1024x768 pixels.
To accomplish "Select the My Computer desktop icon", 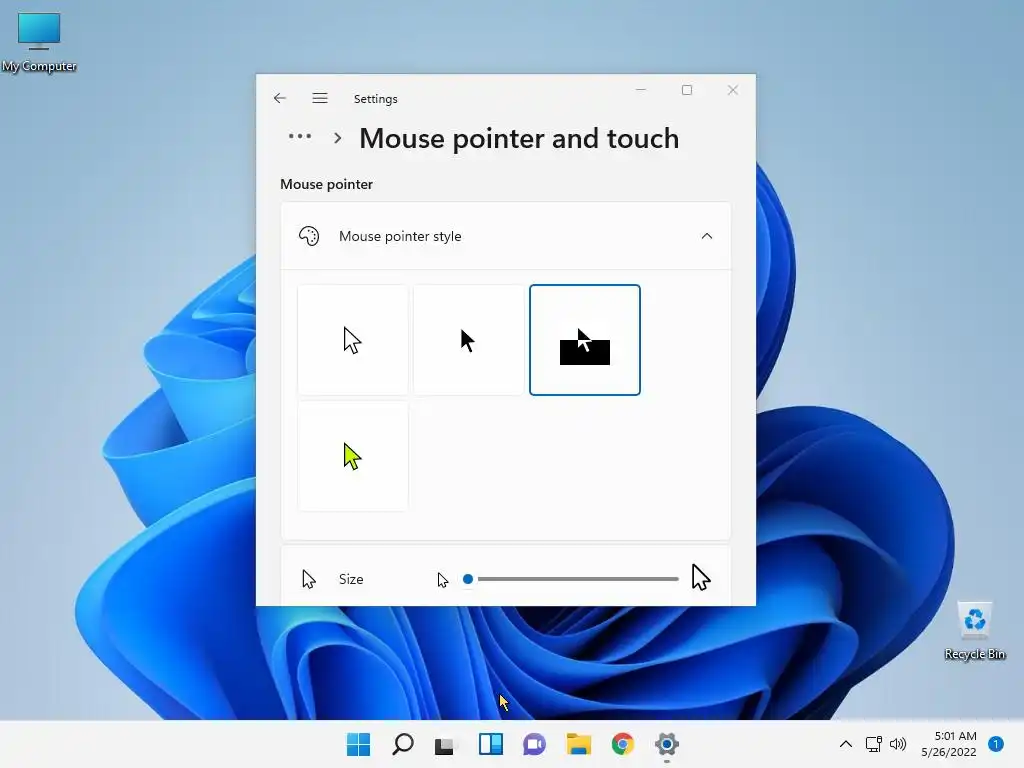I will coord(39,42).
